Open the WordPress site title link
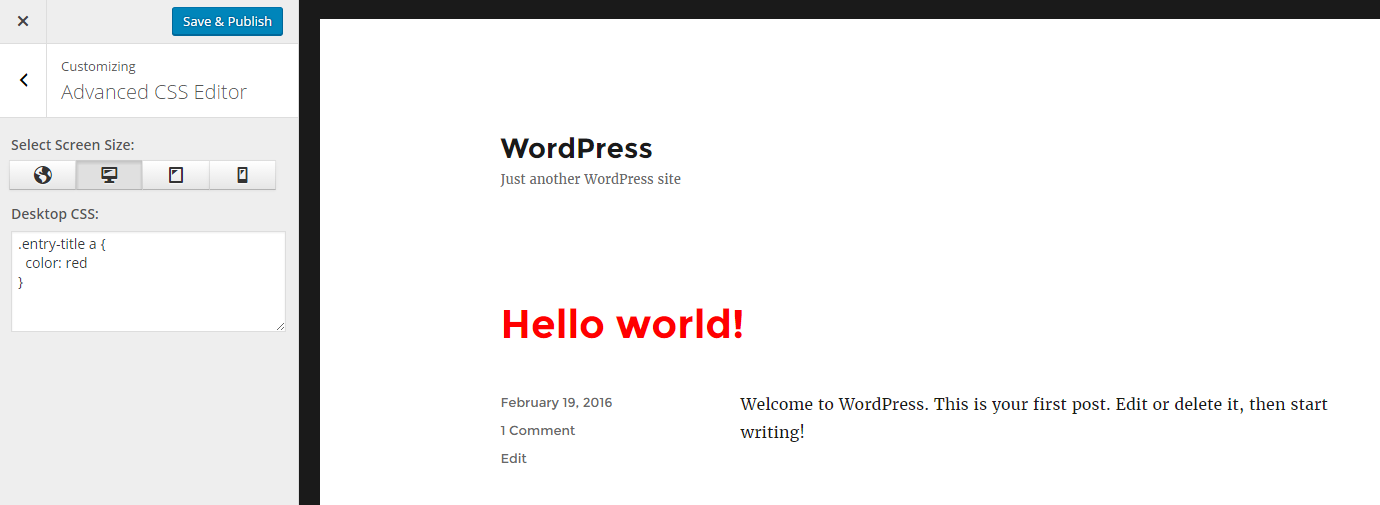The width and height of the screenshot is (1380, 505). 576,148
